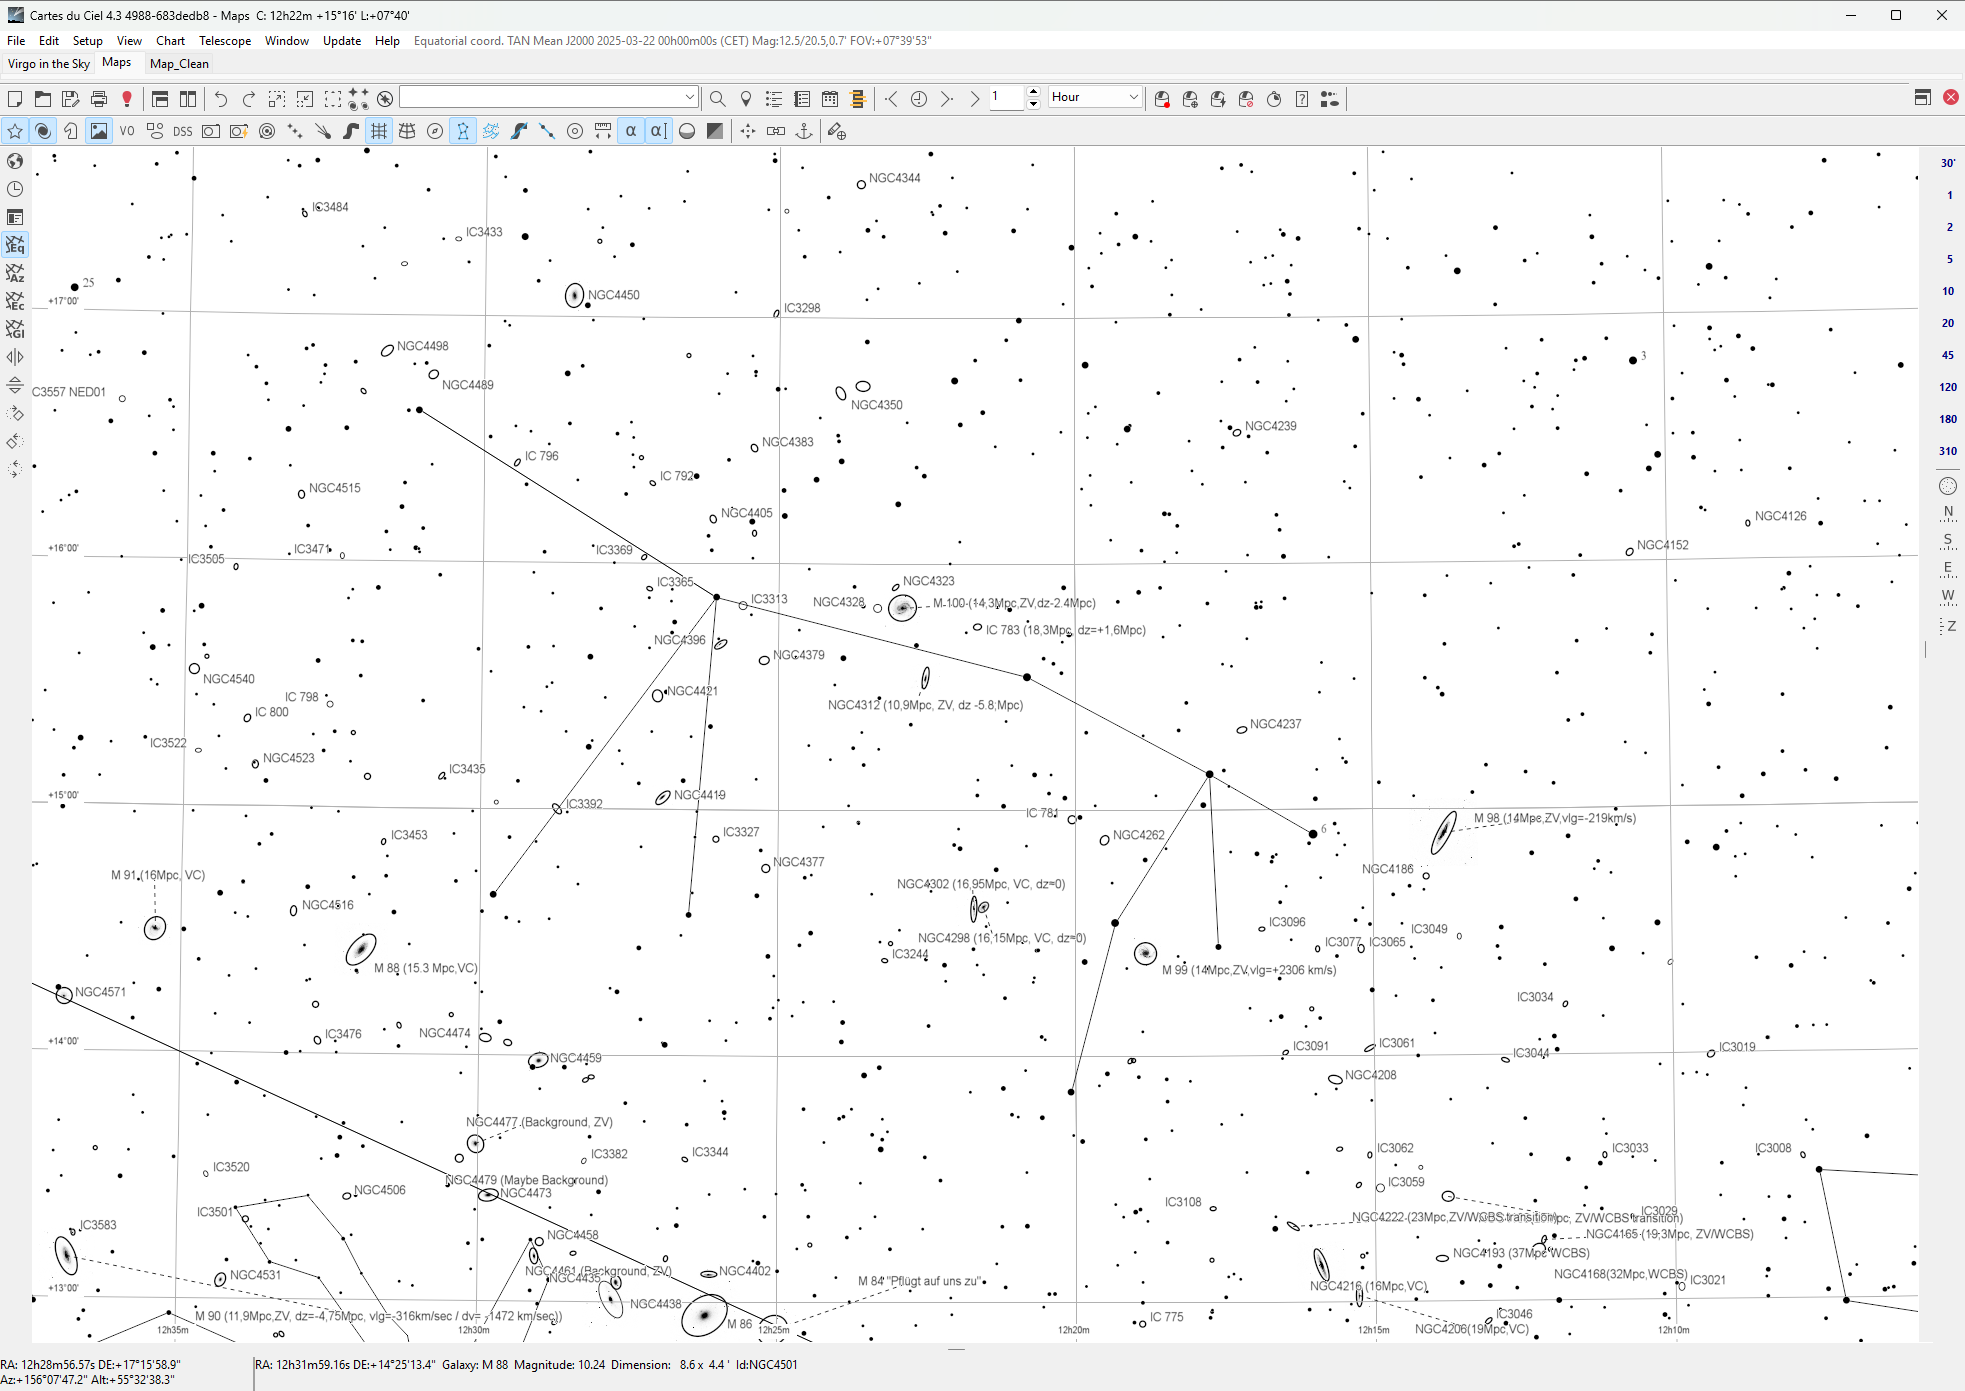This screenshot has width=1965, height=1391.
Task: Expand the object search combo box
Action: (690, 97)
